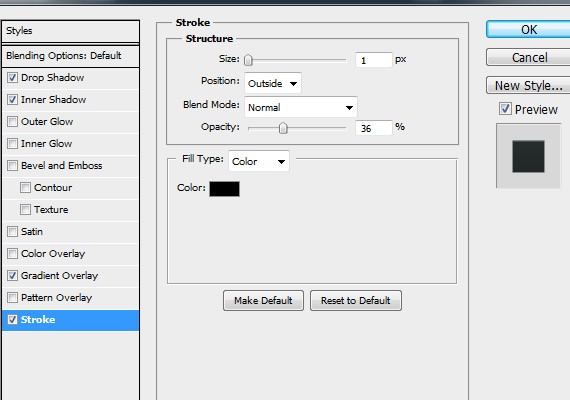Open the Position dropdown set to Outside
The image size is (570, 400).
pos(273,83)
